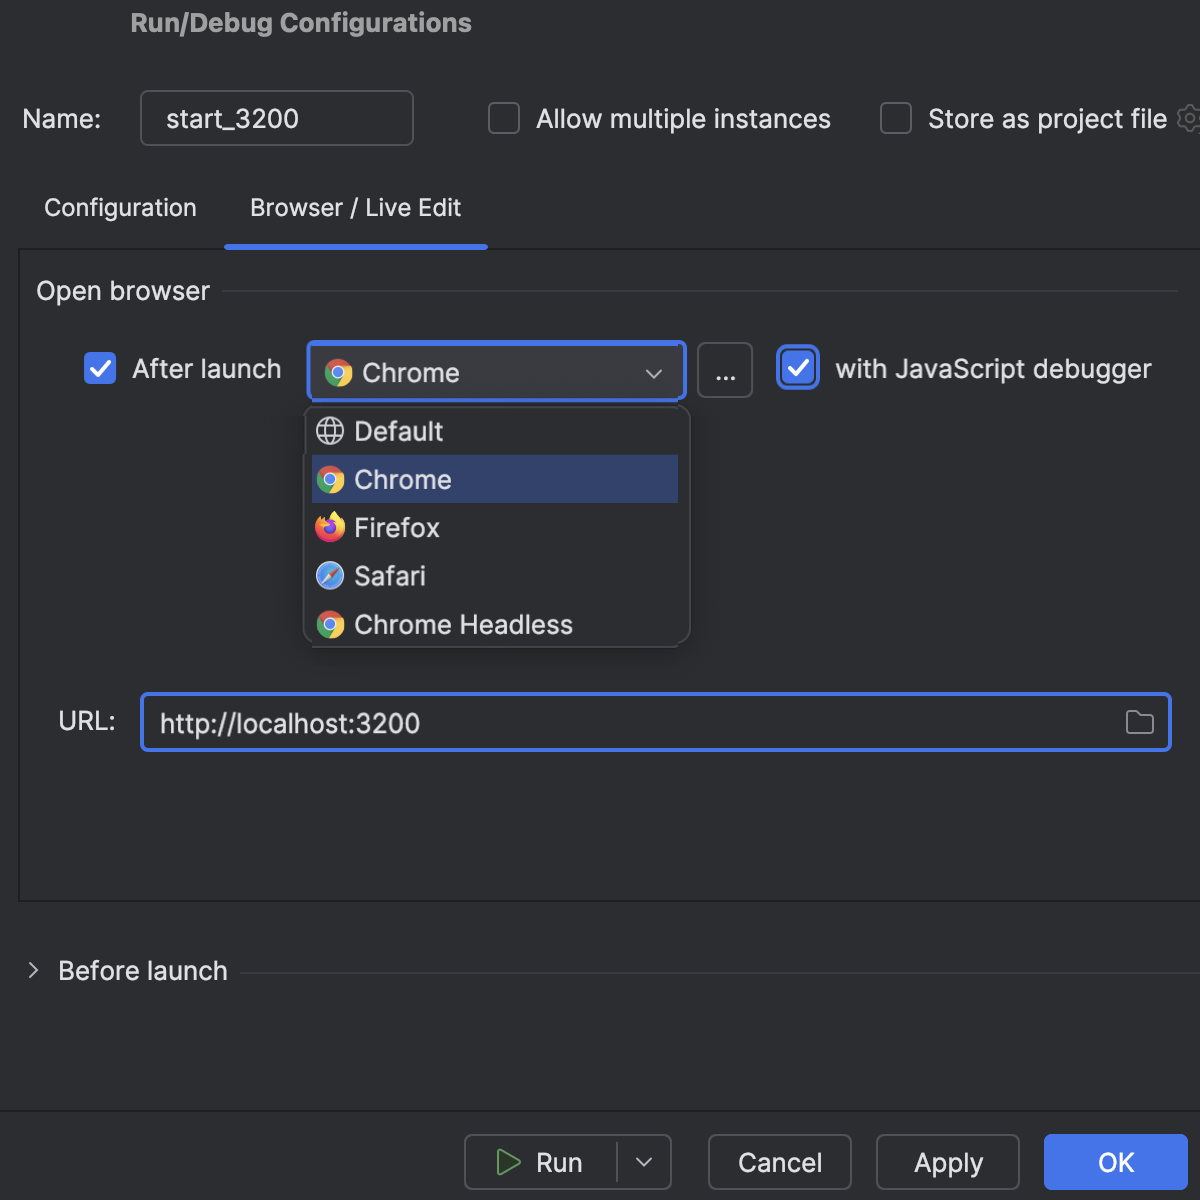
Task: Select the Browser / Live Edit tab
Action: tap(355, 208)
